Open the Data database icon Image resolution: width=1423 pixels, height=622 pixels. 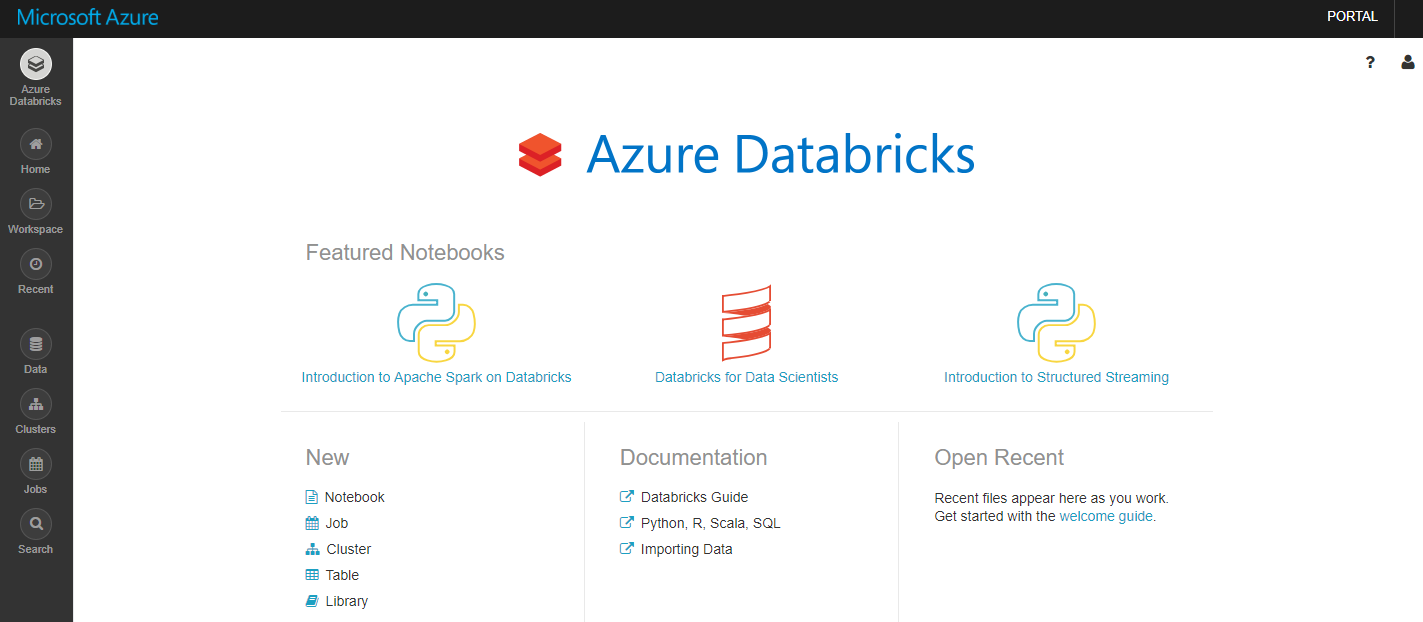[x=36, y=344]
